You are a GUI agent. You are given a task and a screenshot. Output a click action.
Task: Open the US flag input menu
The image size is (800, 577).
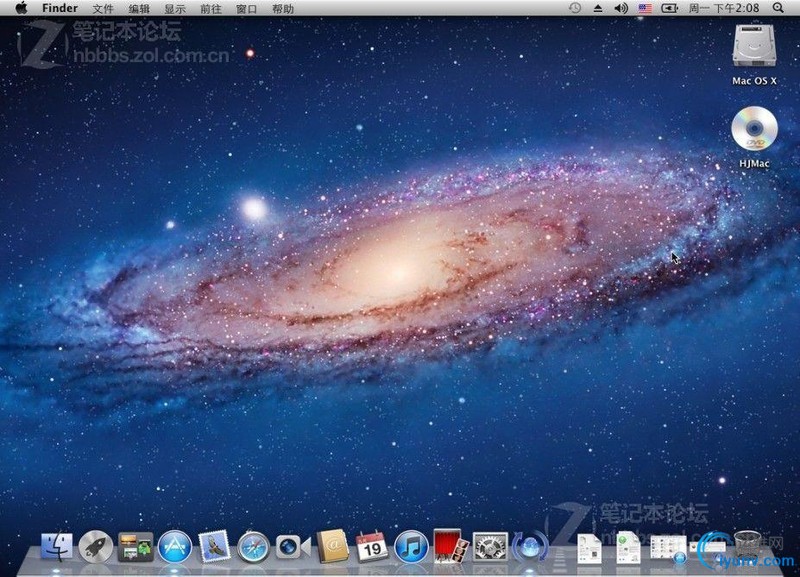click(645, 8)
